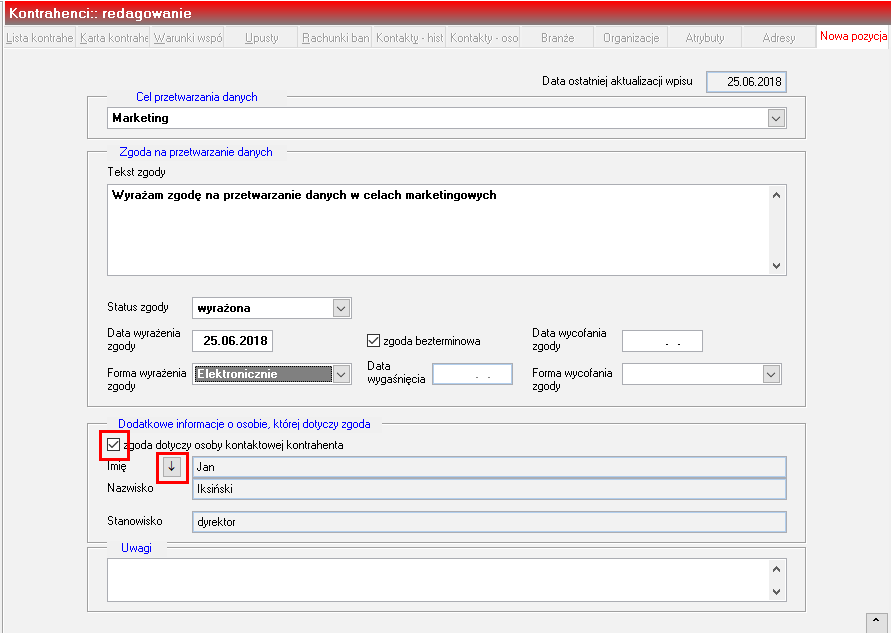This screenshot has height=633, width=891.
Task: Open the Status zgody dropdown
Action: tap(341, 309)
